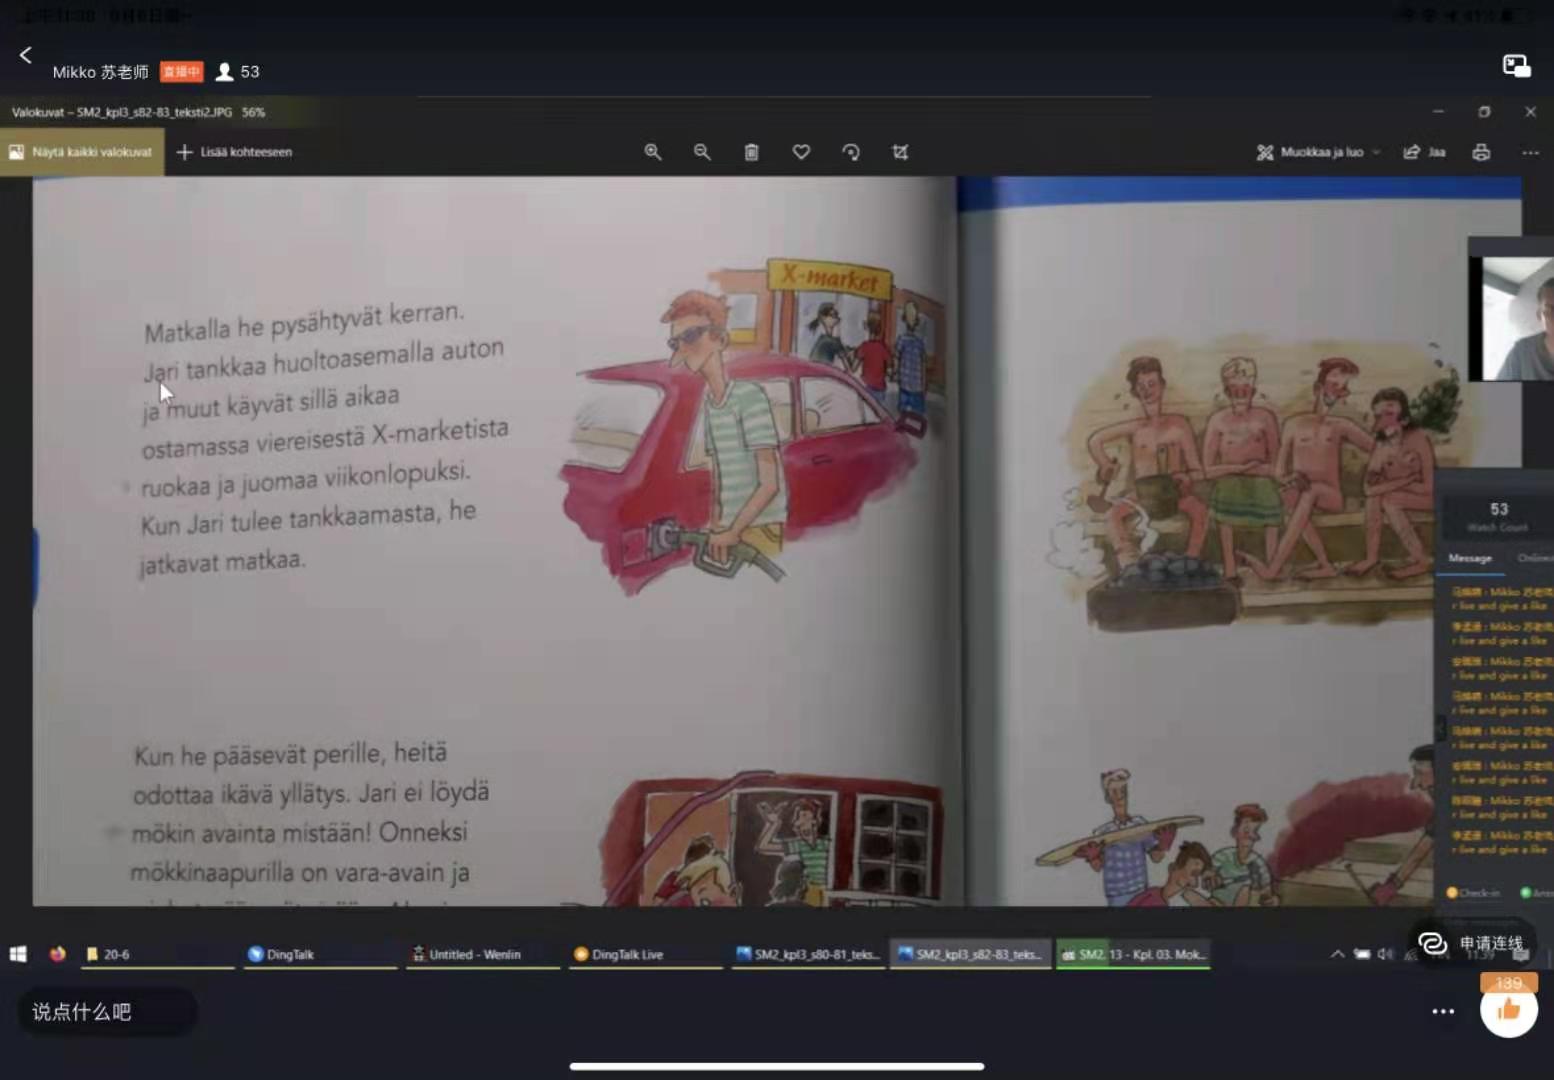Rotate the photo
The image size is (1554, 1080).
(851, 152)
